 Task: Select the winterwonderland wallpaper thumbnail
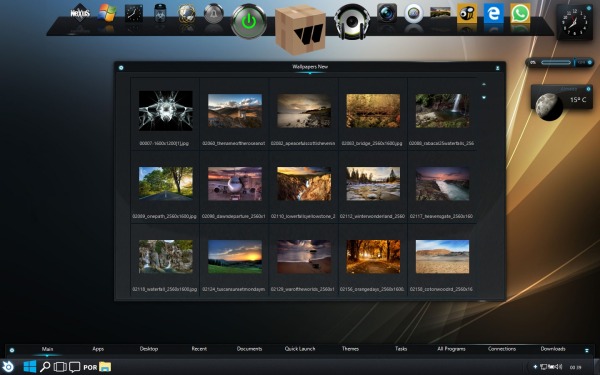click(x=373, y=184)
